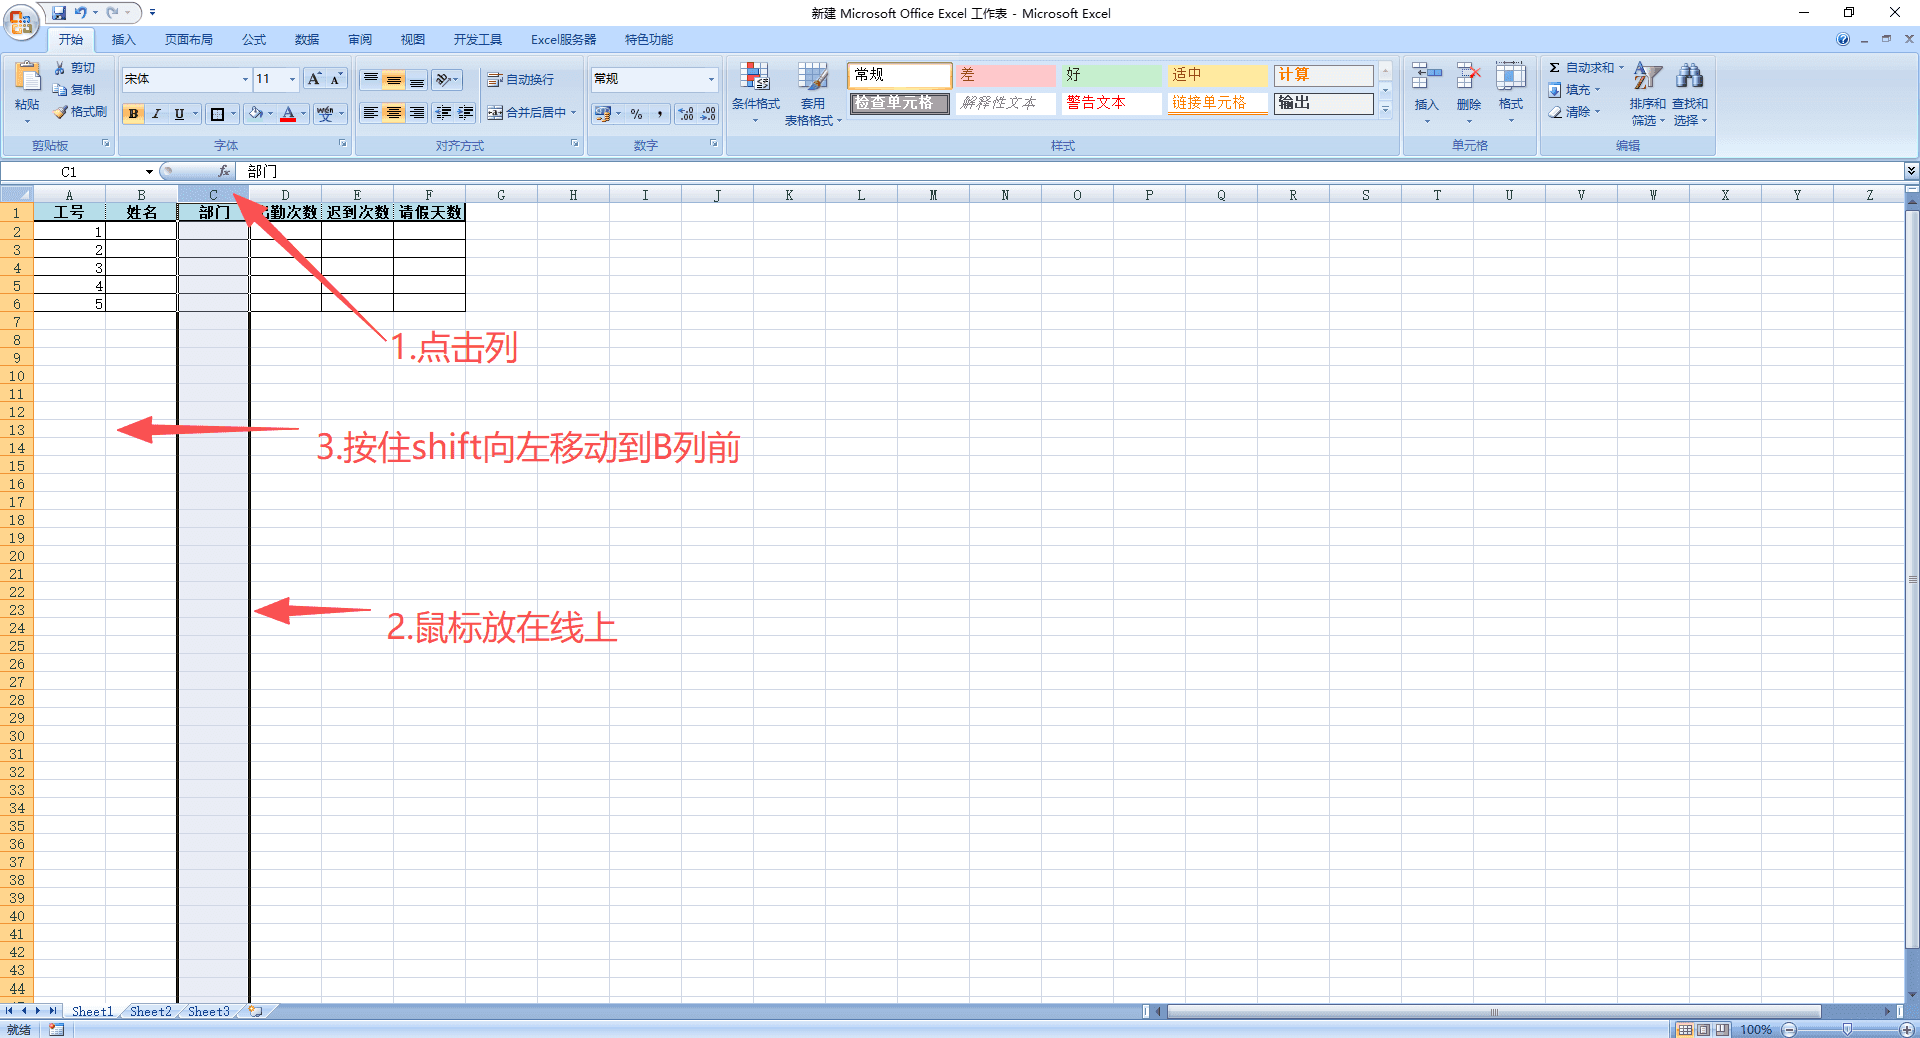1920x1038 pixels.
Task: Switch to the 页面布局 ribbon tab
Action: (189, 40)
